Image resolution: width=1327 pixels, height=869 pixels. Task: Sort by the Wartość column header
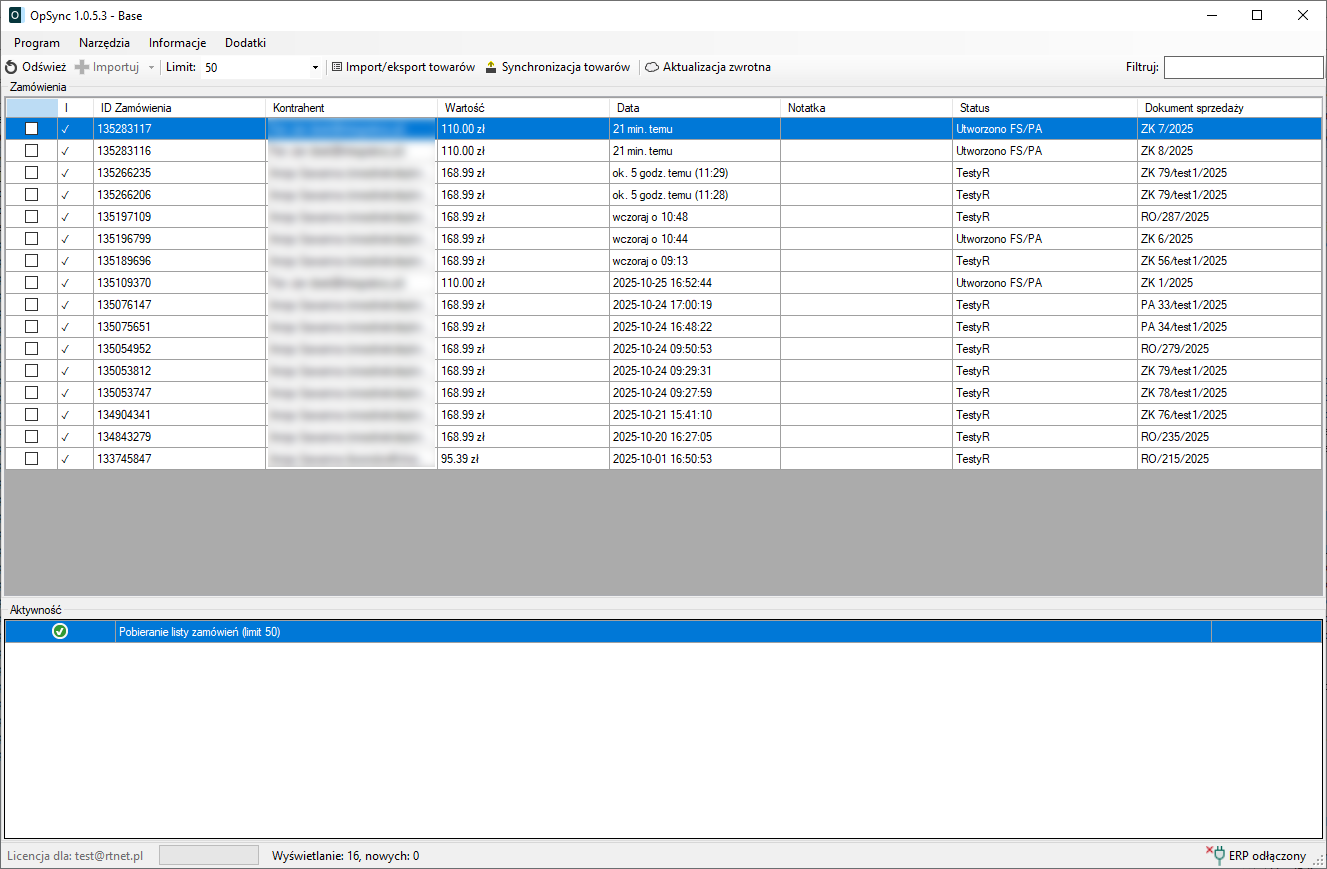pos(522,108)
